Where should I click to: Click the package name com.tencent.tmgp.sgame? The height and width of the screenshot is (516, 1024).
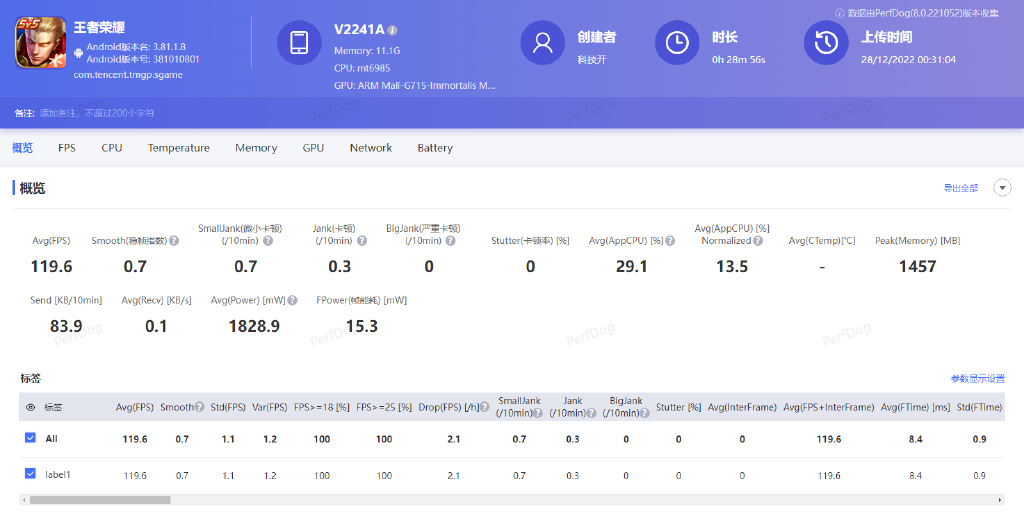[128, 75]
